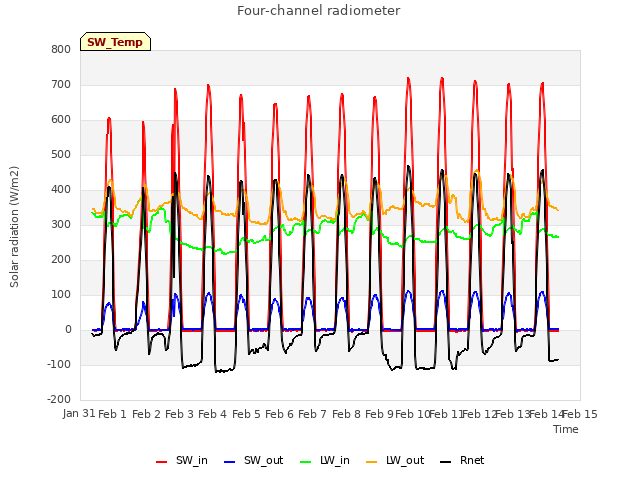
Task: Click the 'Feb 5' x-axis tick label
Action: pyautogui.click(x=247, y=414)
